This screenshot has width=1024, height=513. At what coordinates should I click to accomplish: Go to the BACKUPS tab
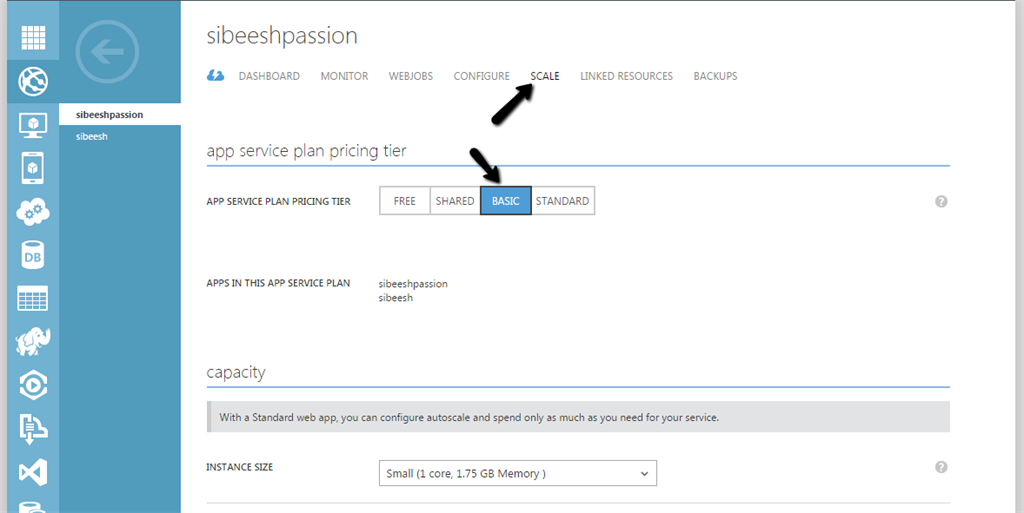pyautogui.click(x=715, y=76)
